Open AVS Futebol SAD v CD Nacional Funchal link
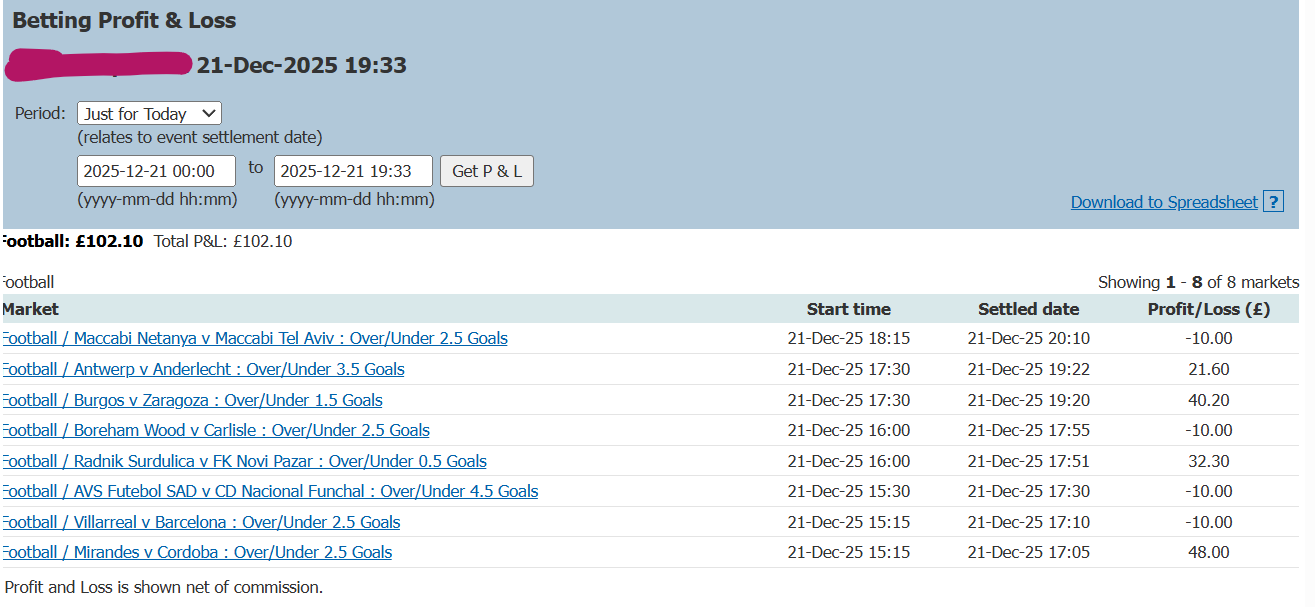The height and width of the screenshot is (607, 1315). (270, 491)
